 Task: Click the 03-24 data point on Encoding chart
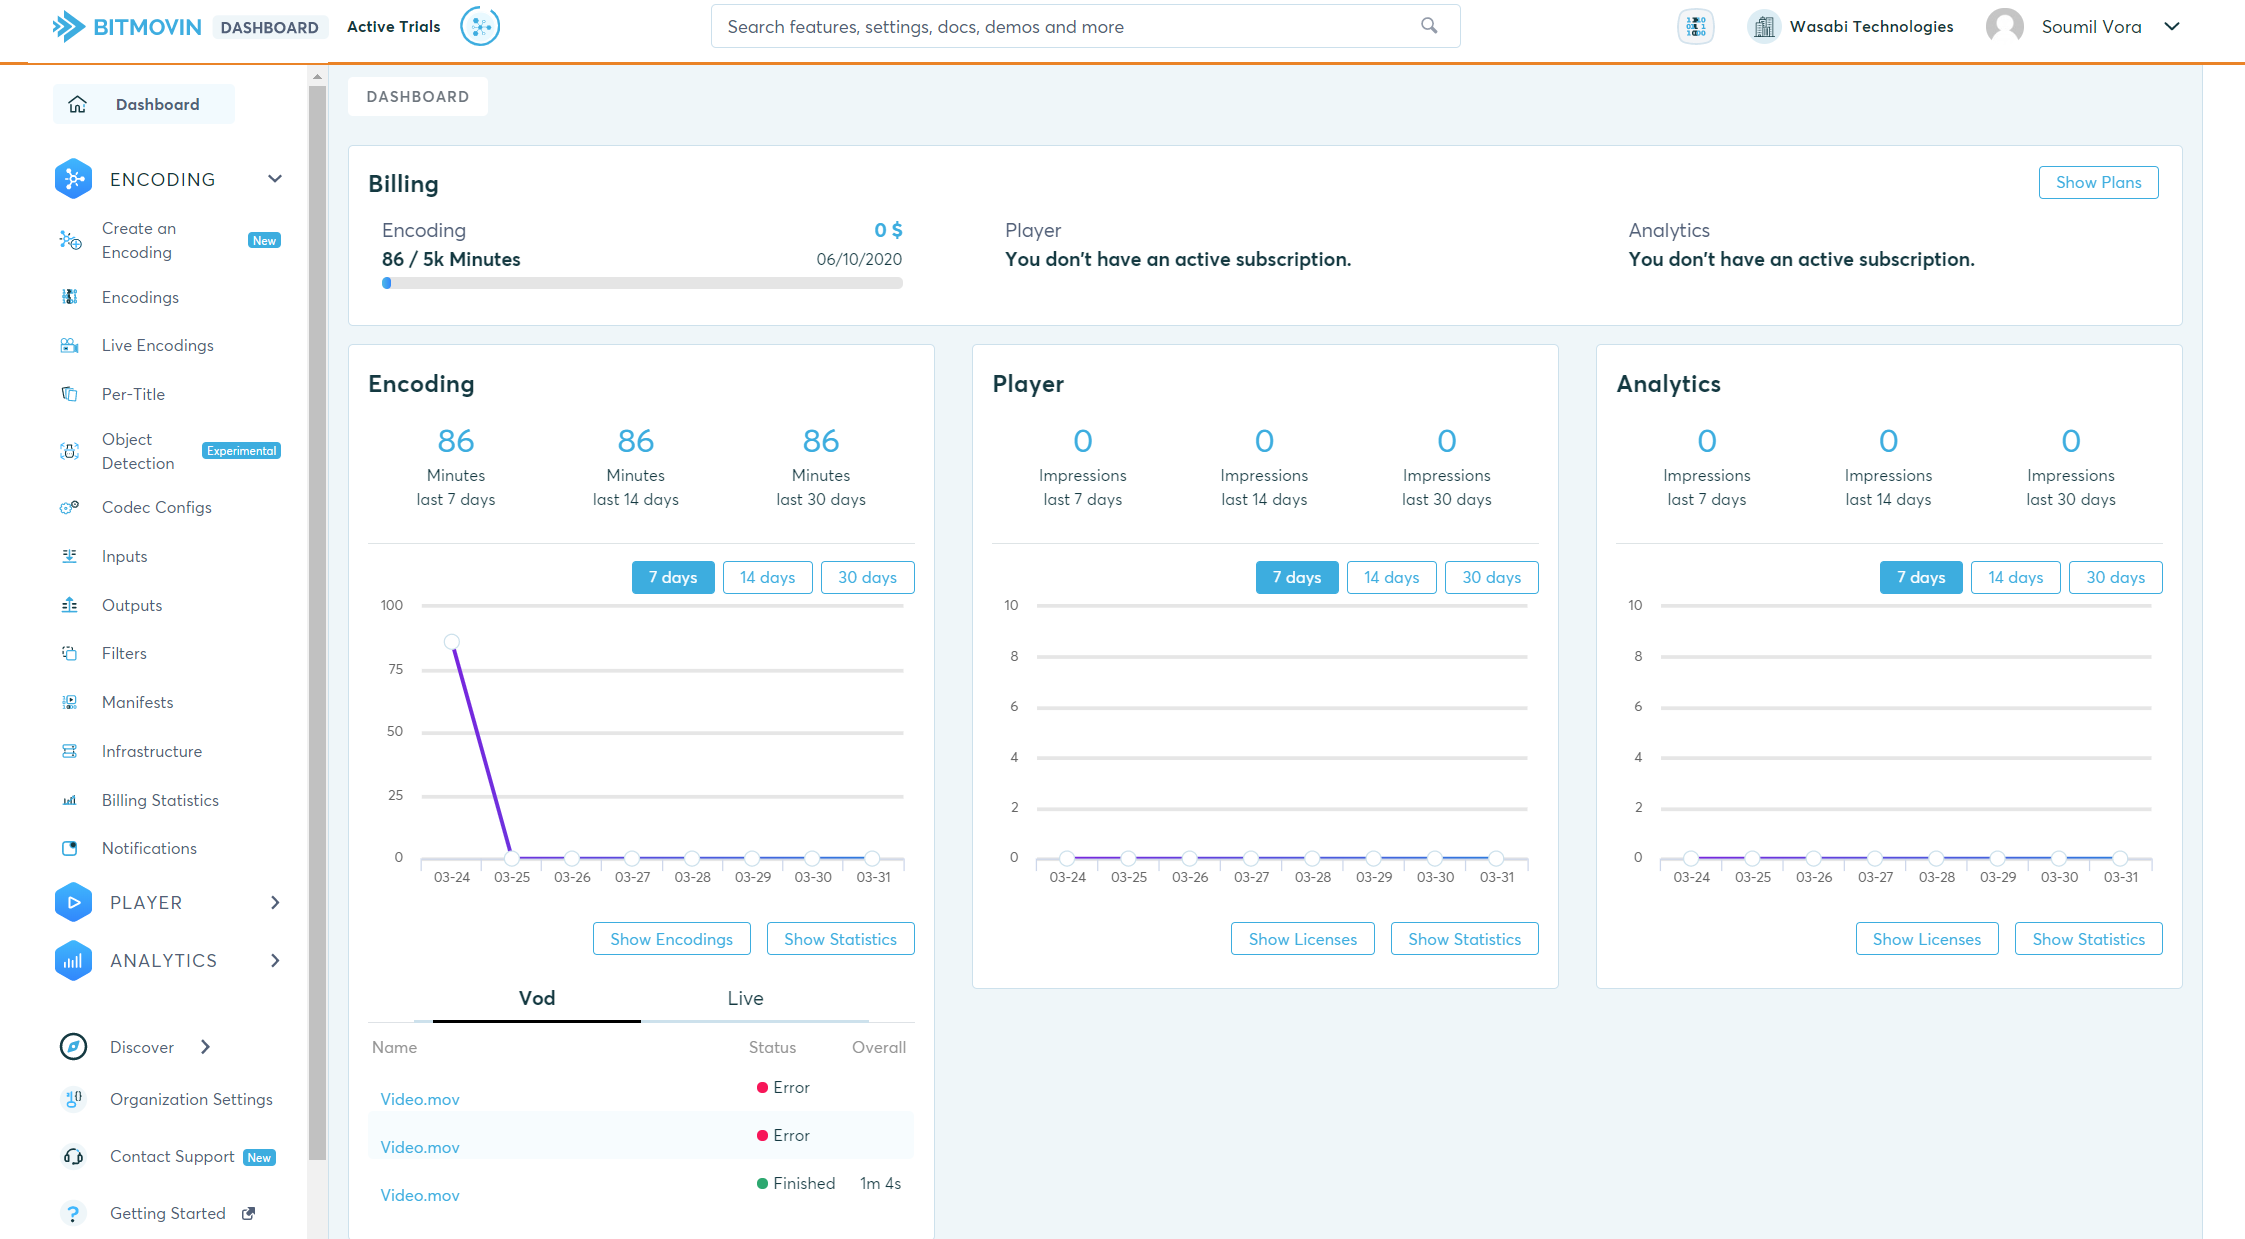click(452, 641)
